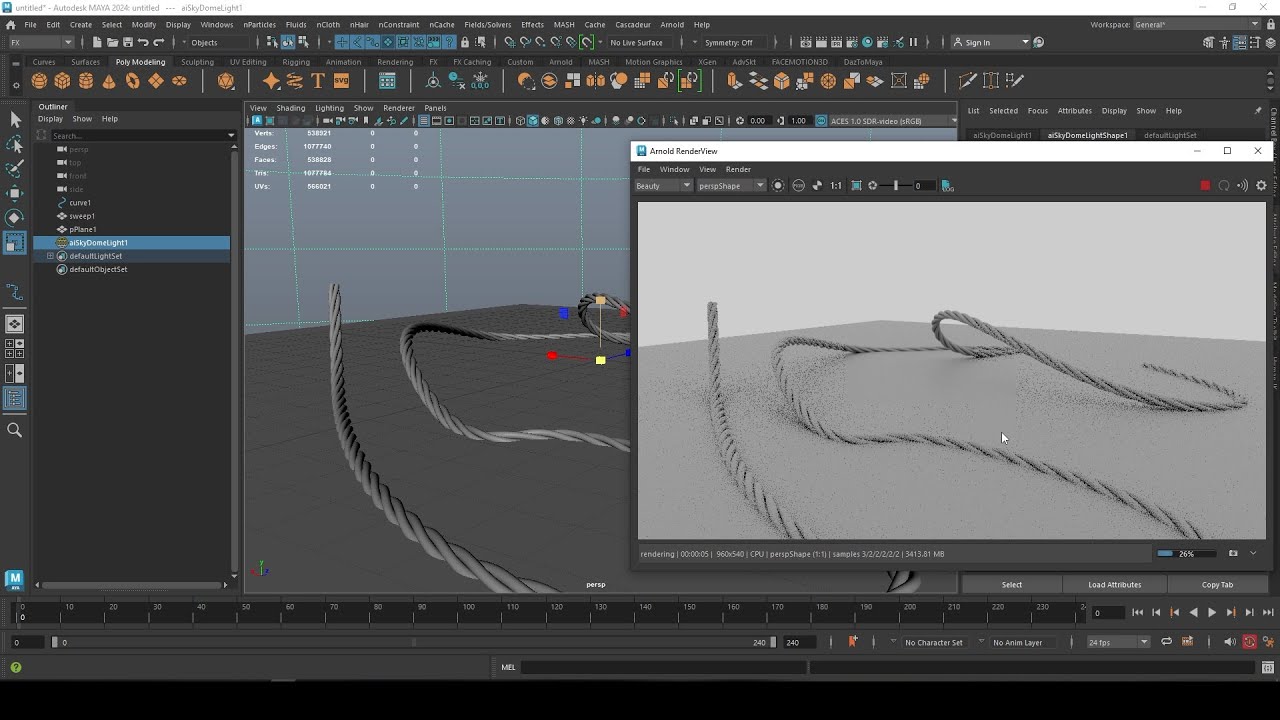The height and width of the screenshot is (720, 1280).
Task: Select the Select Tool arrow in toolbox
Action: [x=15, y=120]
